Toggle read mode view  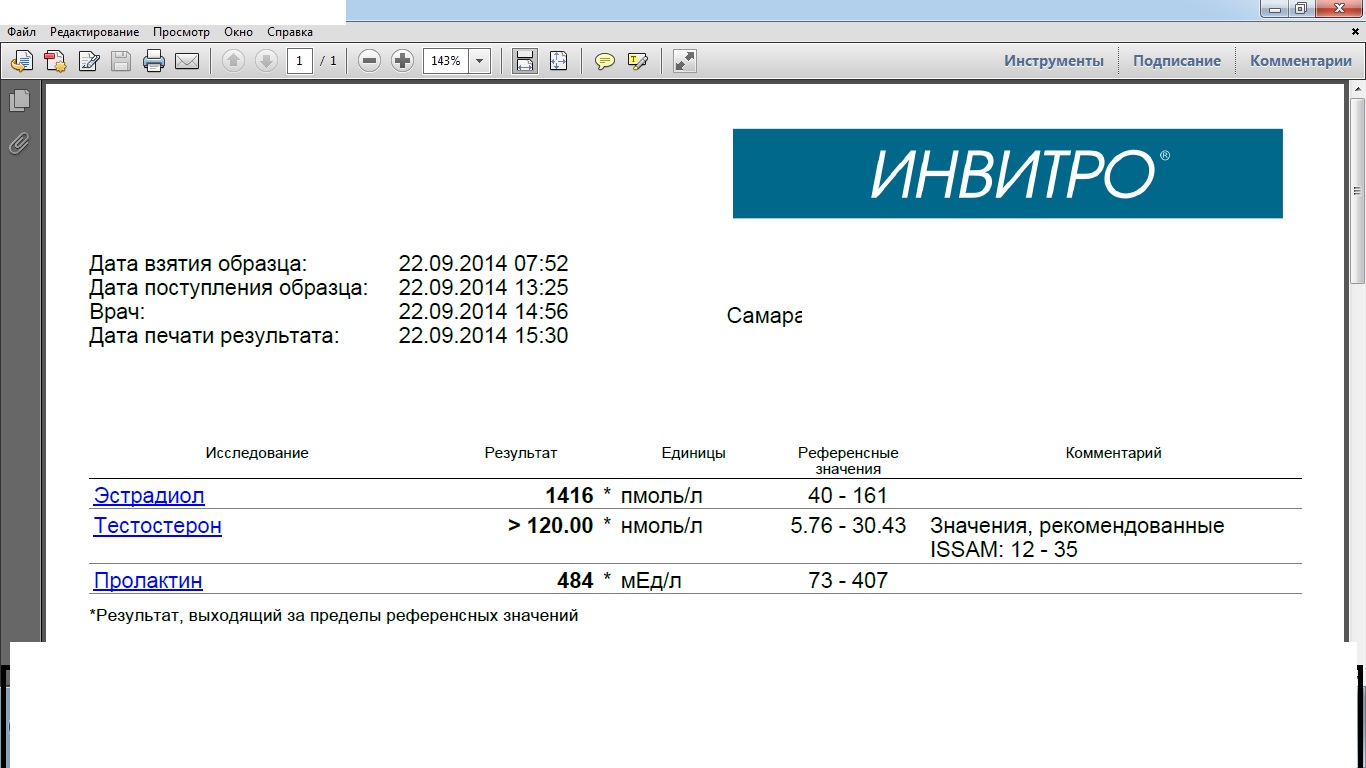point(684,62)
